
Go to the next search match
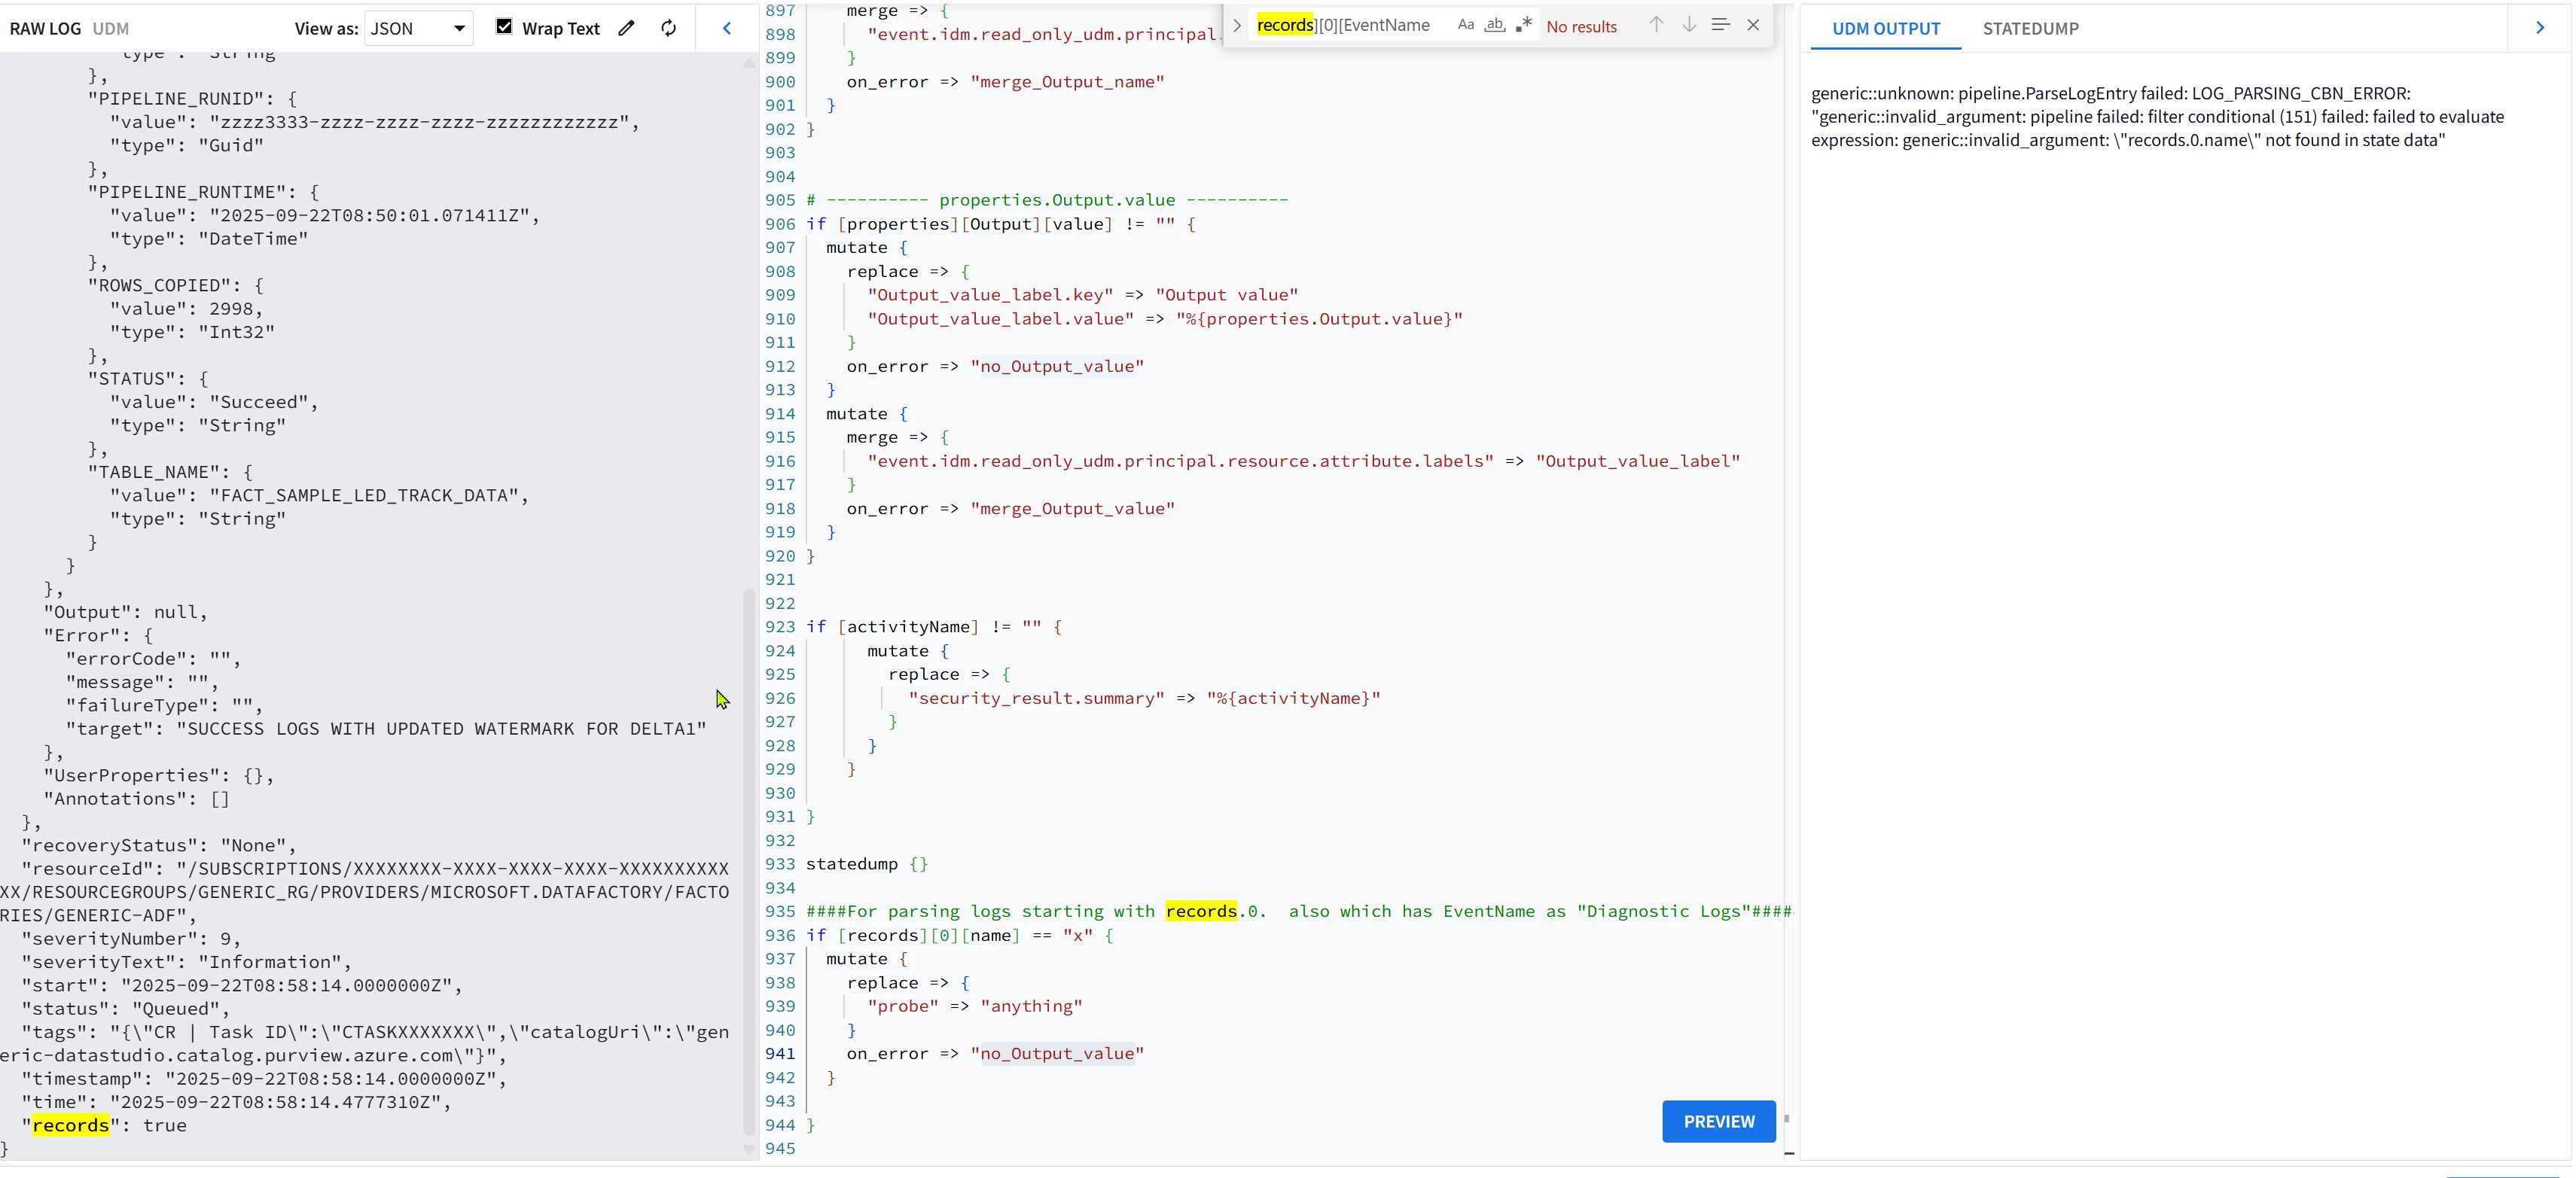(x=1688, y=25)
